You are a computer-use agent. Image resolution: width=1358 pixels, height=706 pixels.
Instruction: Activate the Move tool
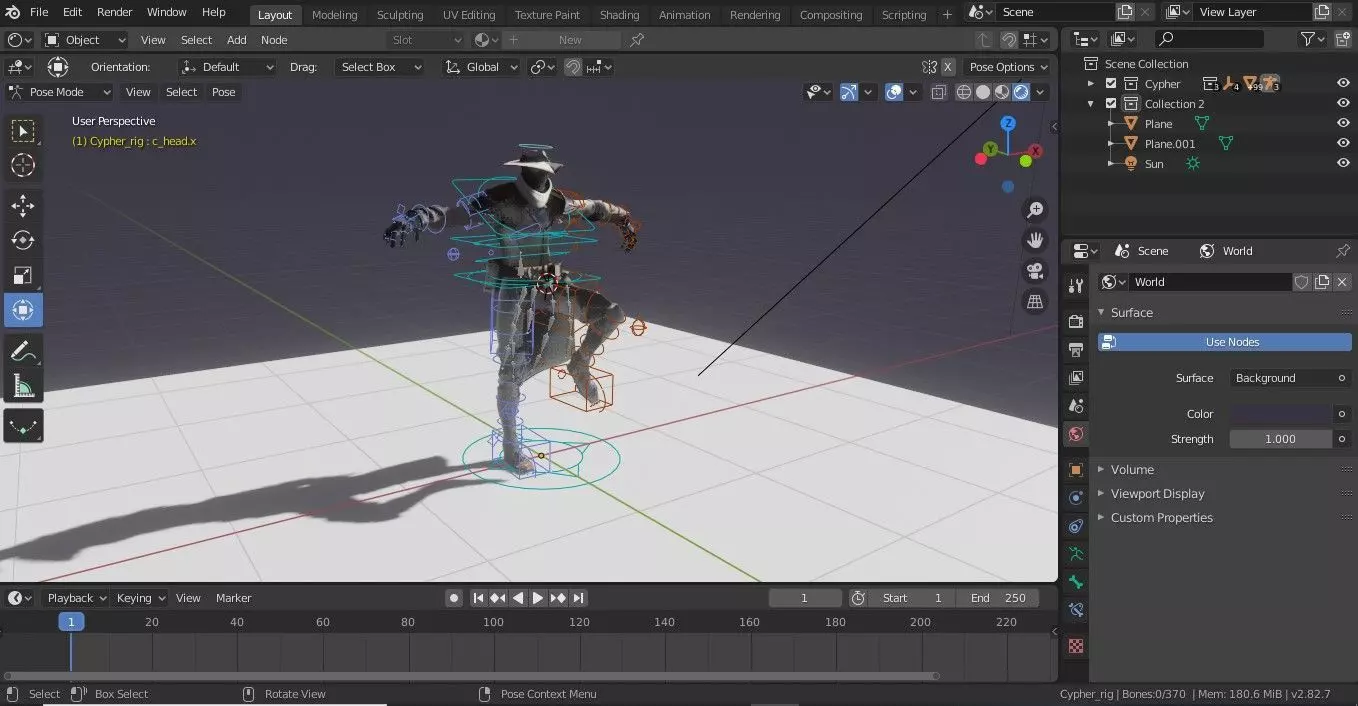tap(23, 206)
